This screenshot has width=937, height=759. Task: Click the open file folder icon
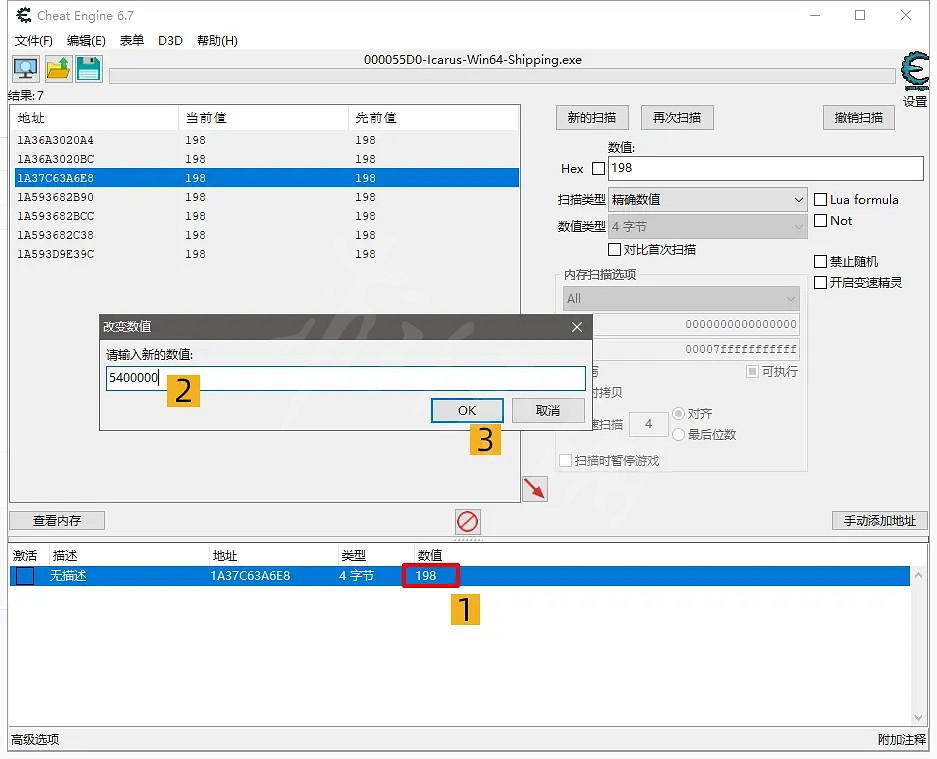click(x=57, y=69)
